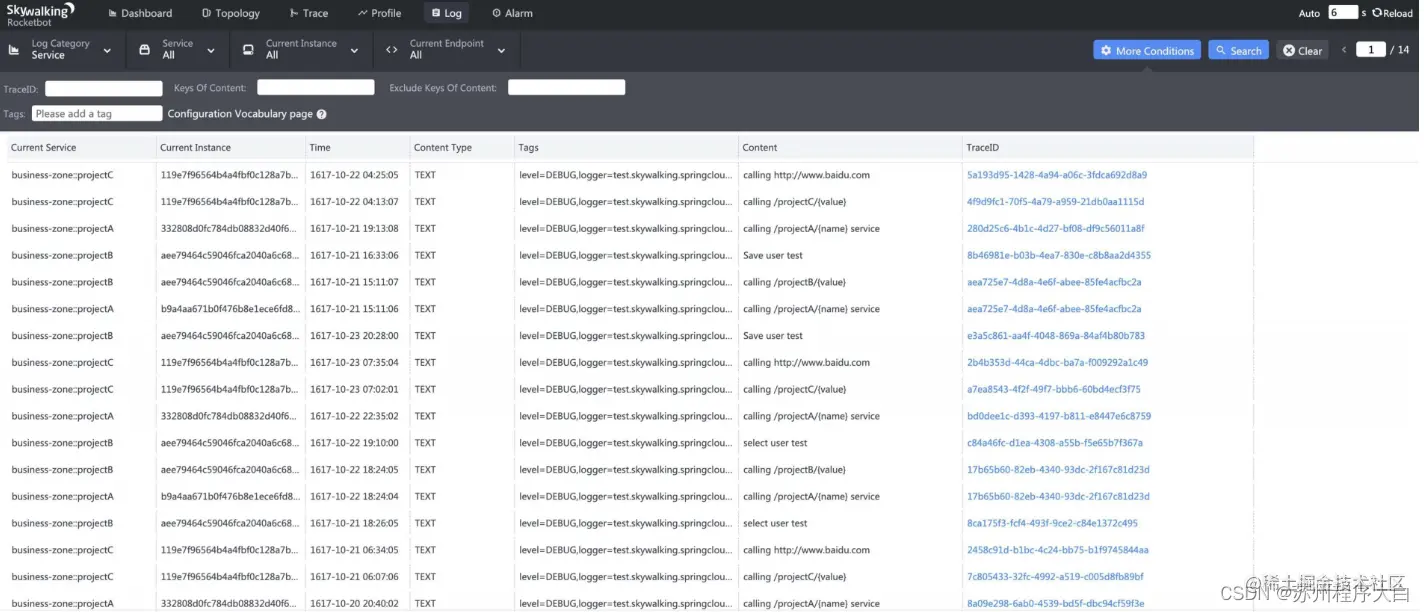Click 'Save user test' in 16:33:06 row
This screenshot has height=612, width=1424.
773,256
